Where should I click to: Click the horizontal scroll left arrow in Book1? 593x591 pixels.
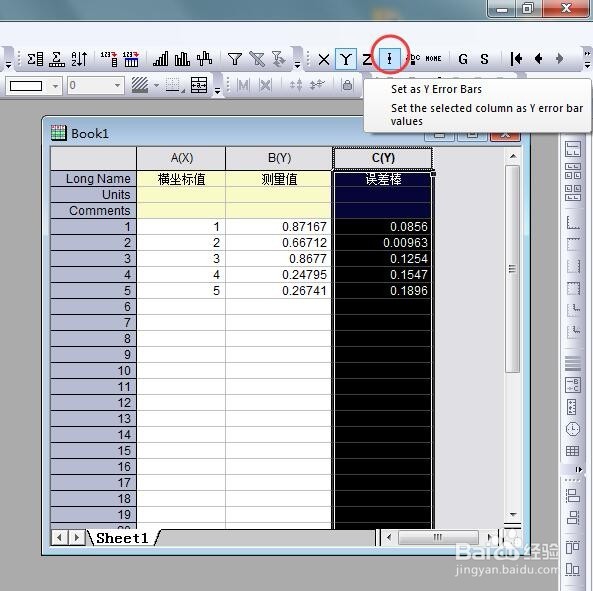coord(389,537)
